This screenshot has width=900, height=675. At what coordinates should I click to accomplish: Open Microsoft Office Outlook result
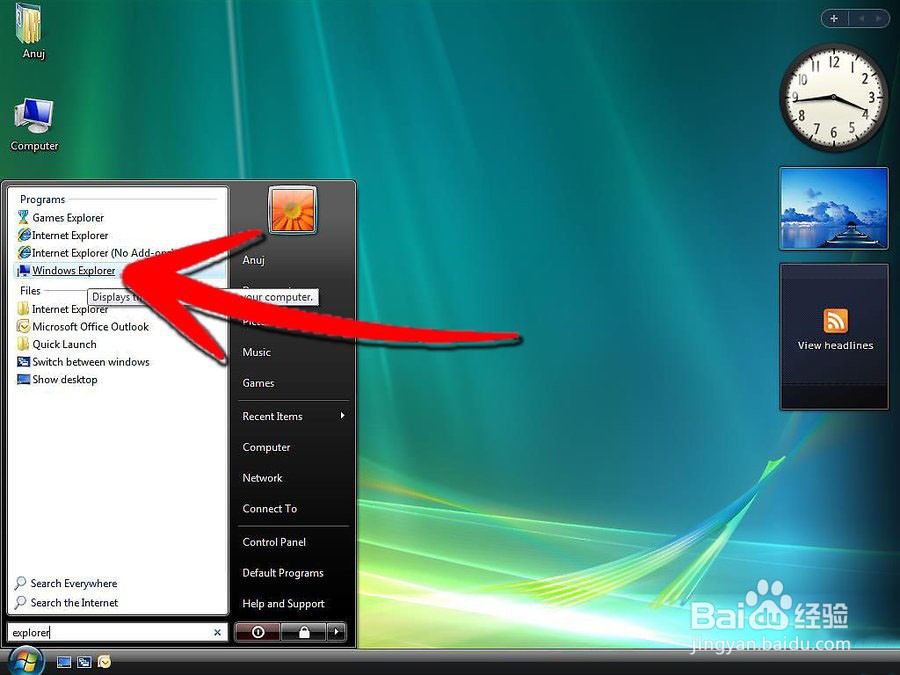(83, 327)
